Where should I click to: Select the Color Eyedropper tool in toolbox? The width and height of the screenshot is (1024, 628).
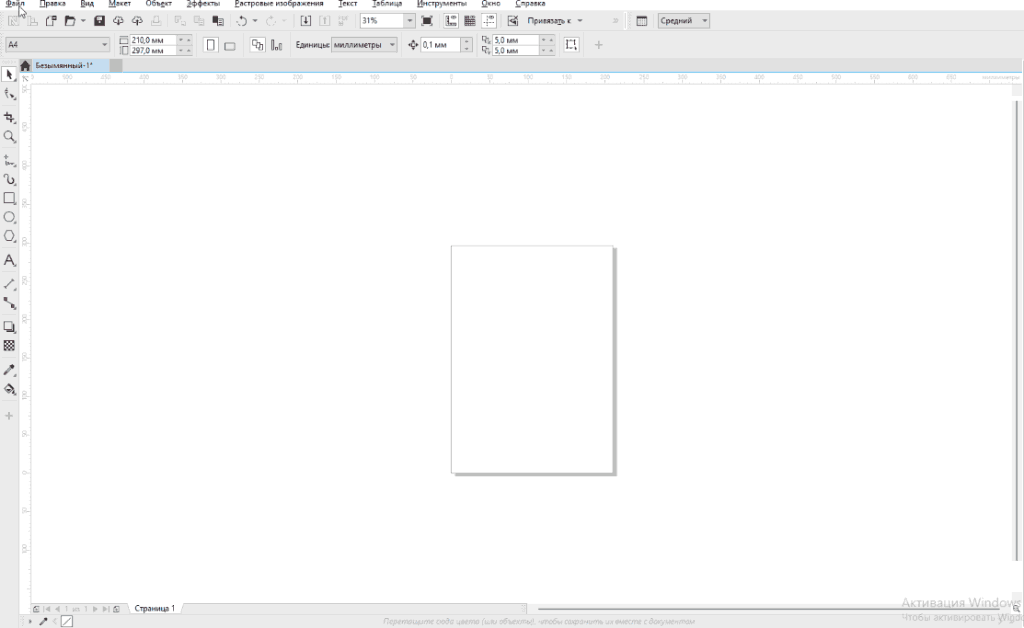9,370
